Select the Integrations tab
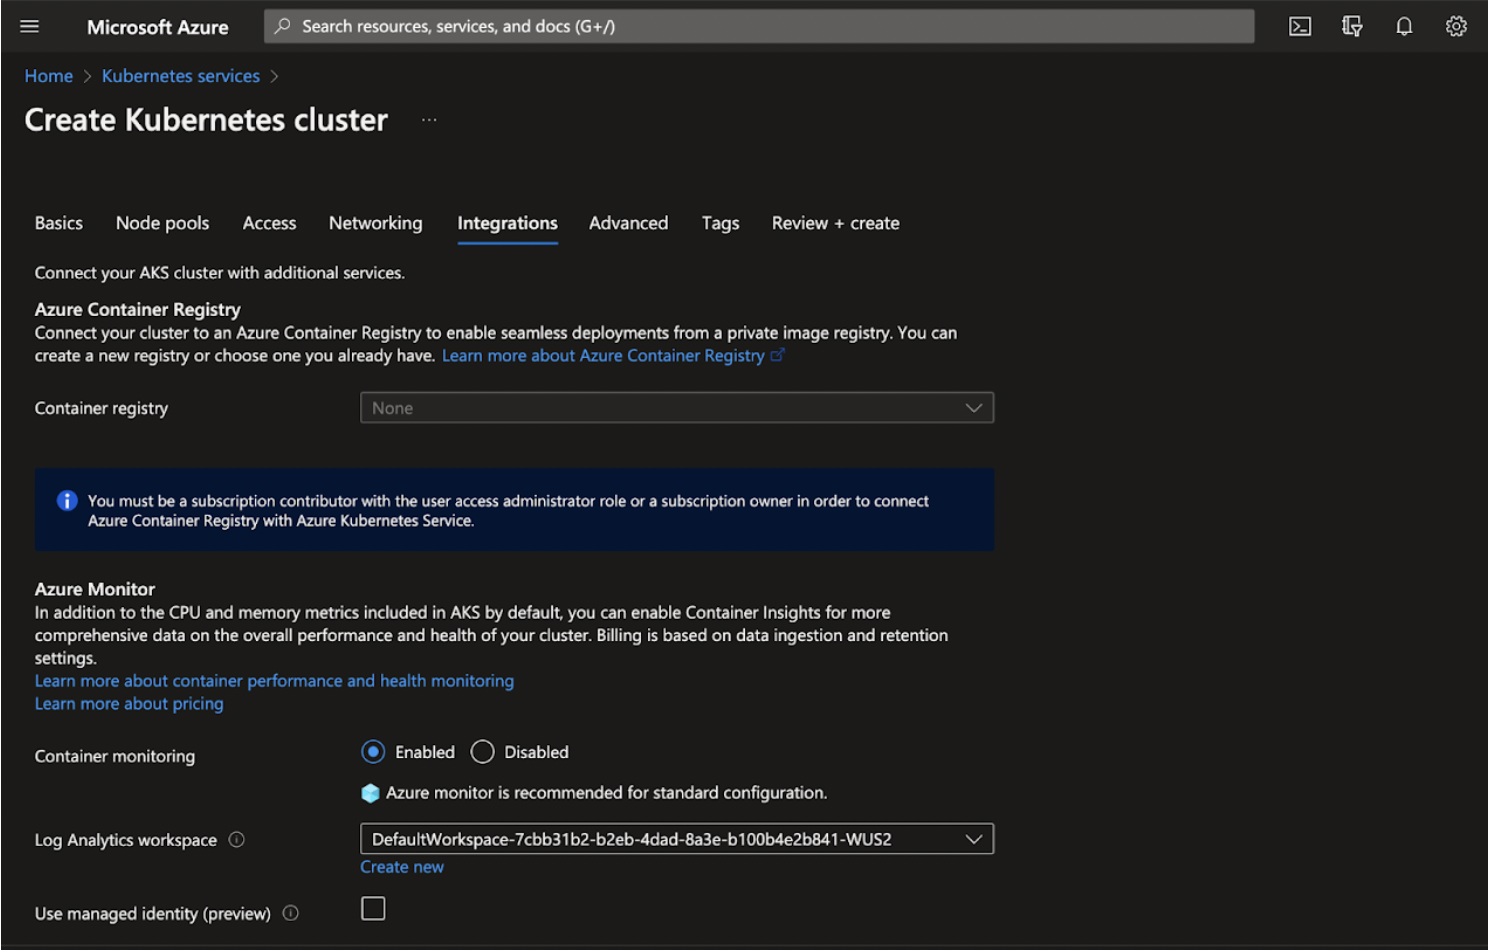 pos(507,224)
